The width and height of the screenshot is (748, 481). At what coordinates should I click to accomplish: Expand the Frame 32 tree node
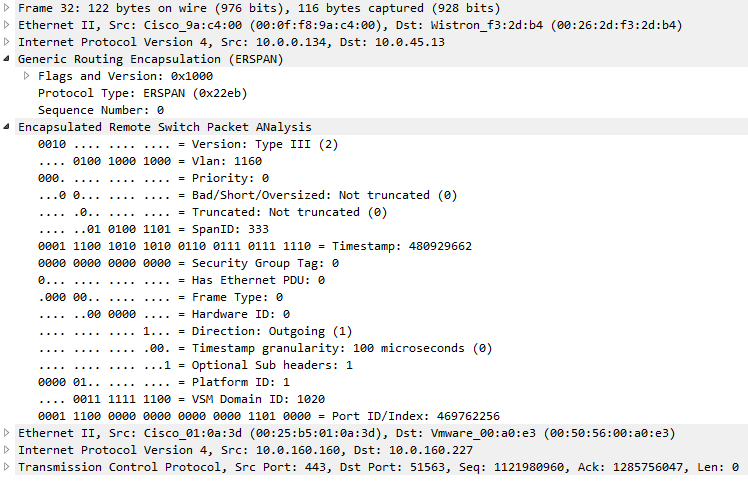click(6, 8)
